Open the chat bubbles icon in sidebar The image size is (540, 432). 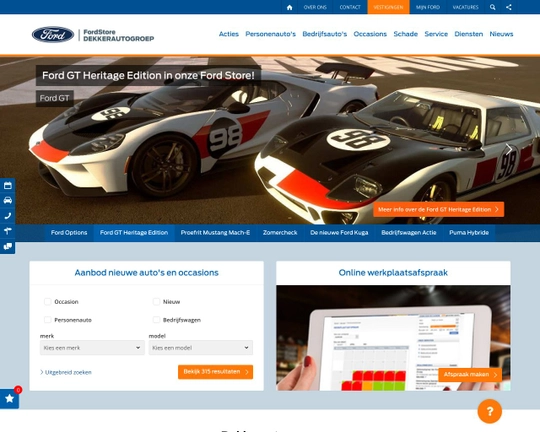(x=8, y=246)
